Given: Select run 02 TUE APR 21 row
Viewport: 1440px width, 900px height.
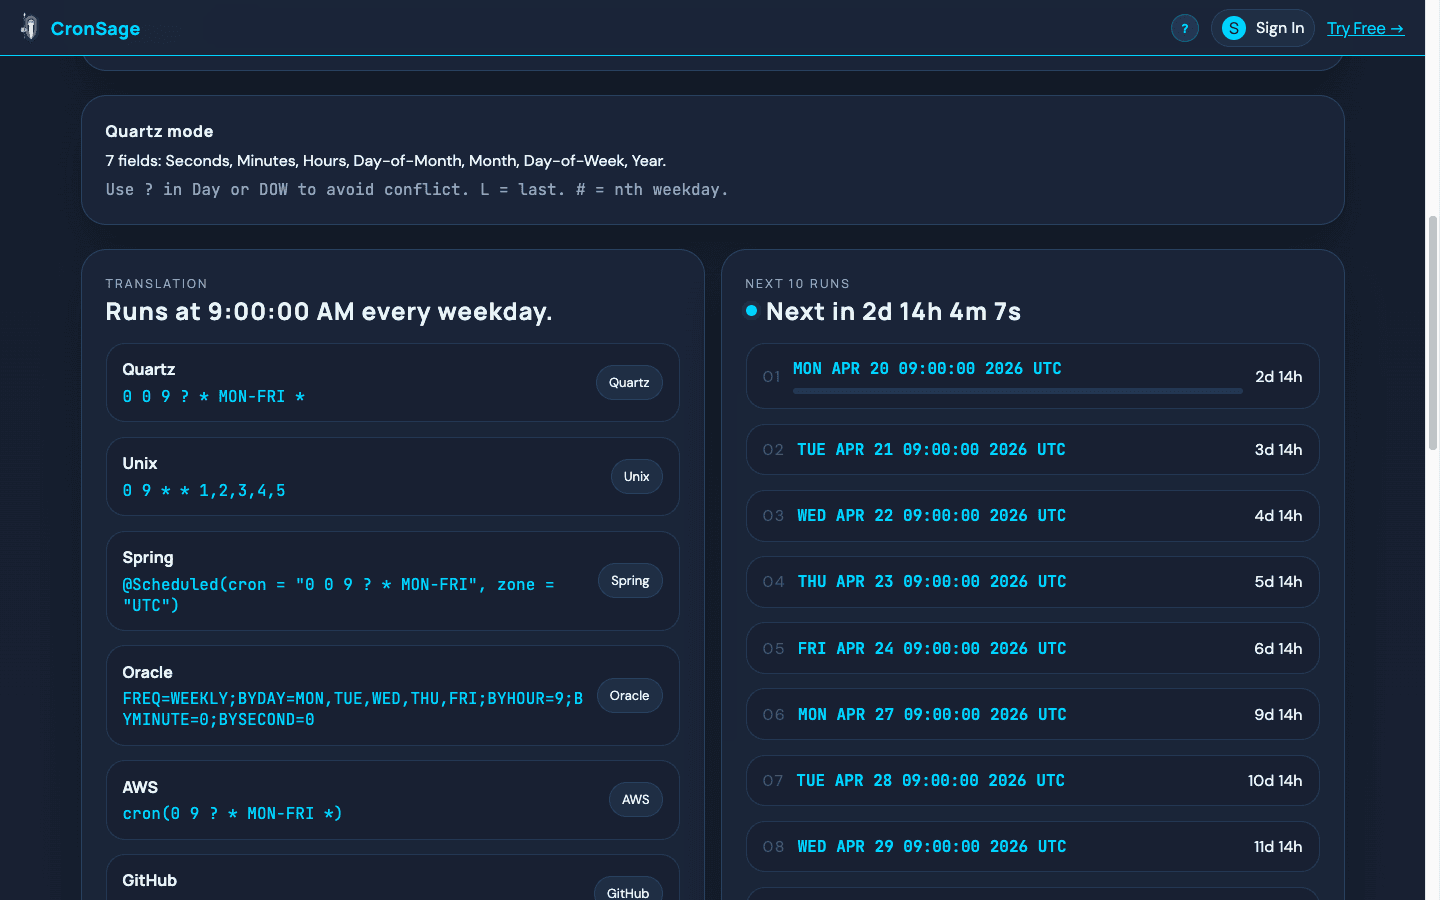Looking at the screenshot, I should tap(1032, 450).
